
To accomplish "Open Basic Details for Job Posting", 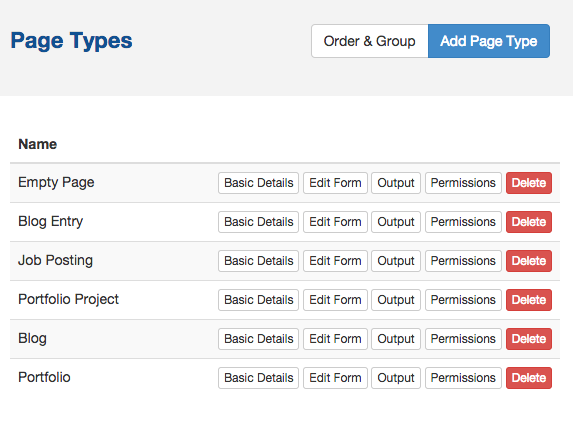I will [x=258, y=261].
